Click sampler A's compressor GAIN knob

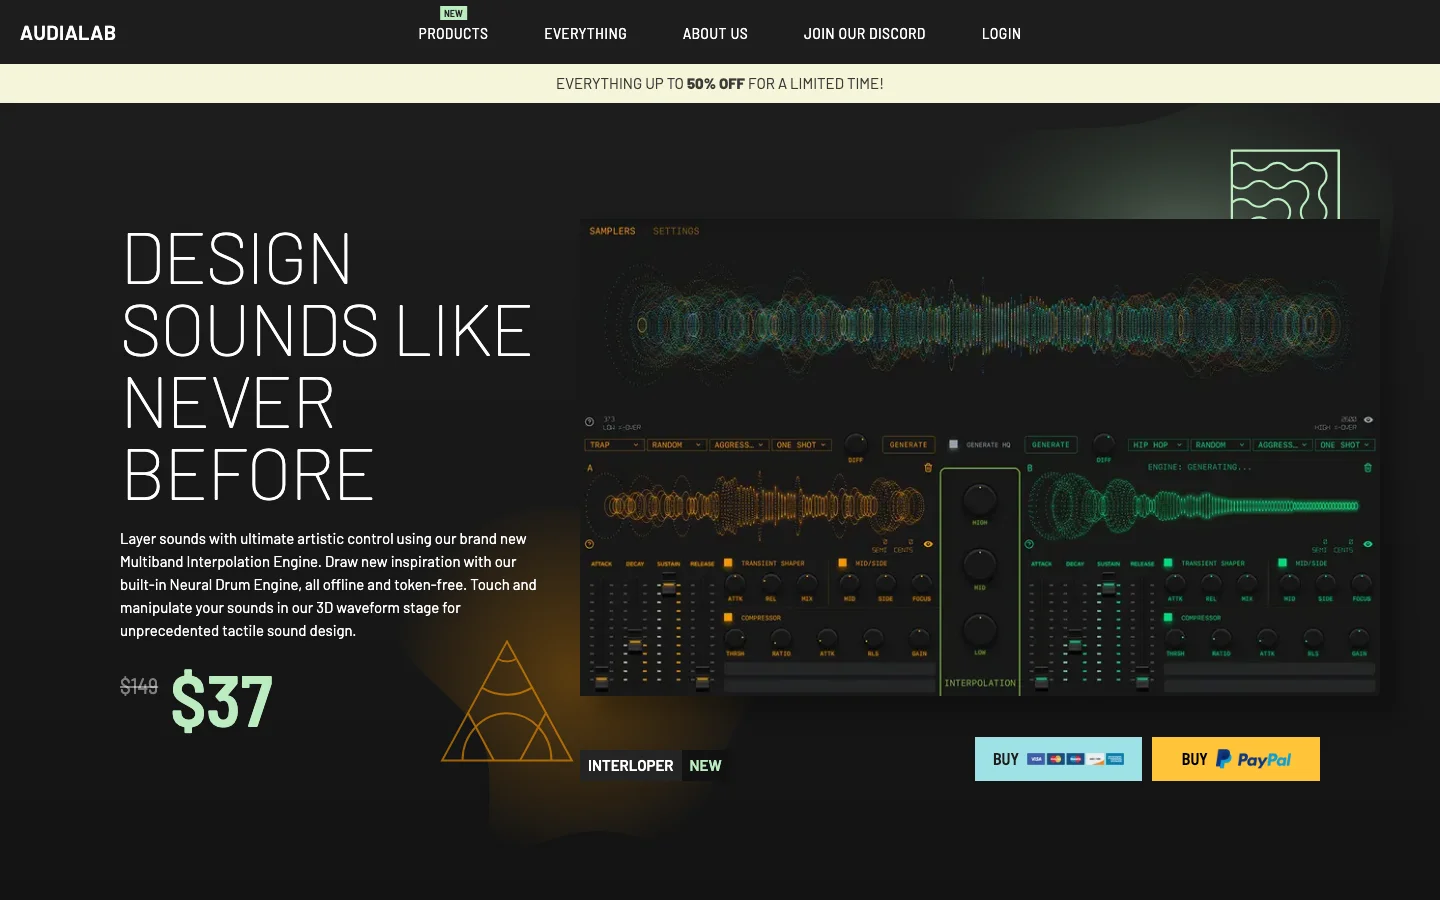coord(919,637)
